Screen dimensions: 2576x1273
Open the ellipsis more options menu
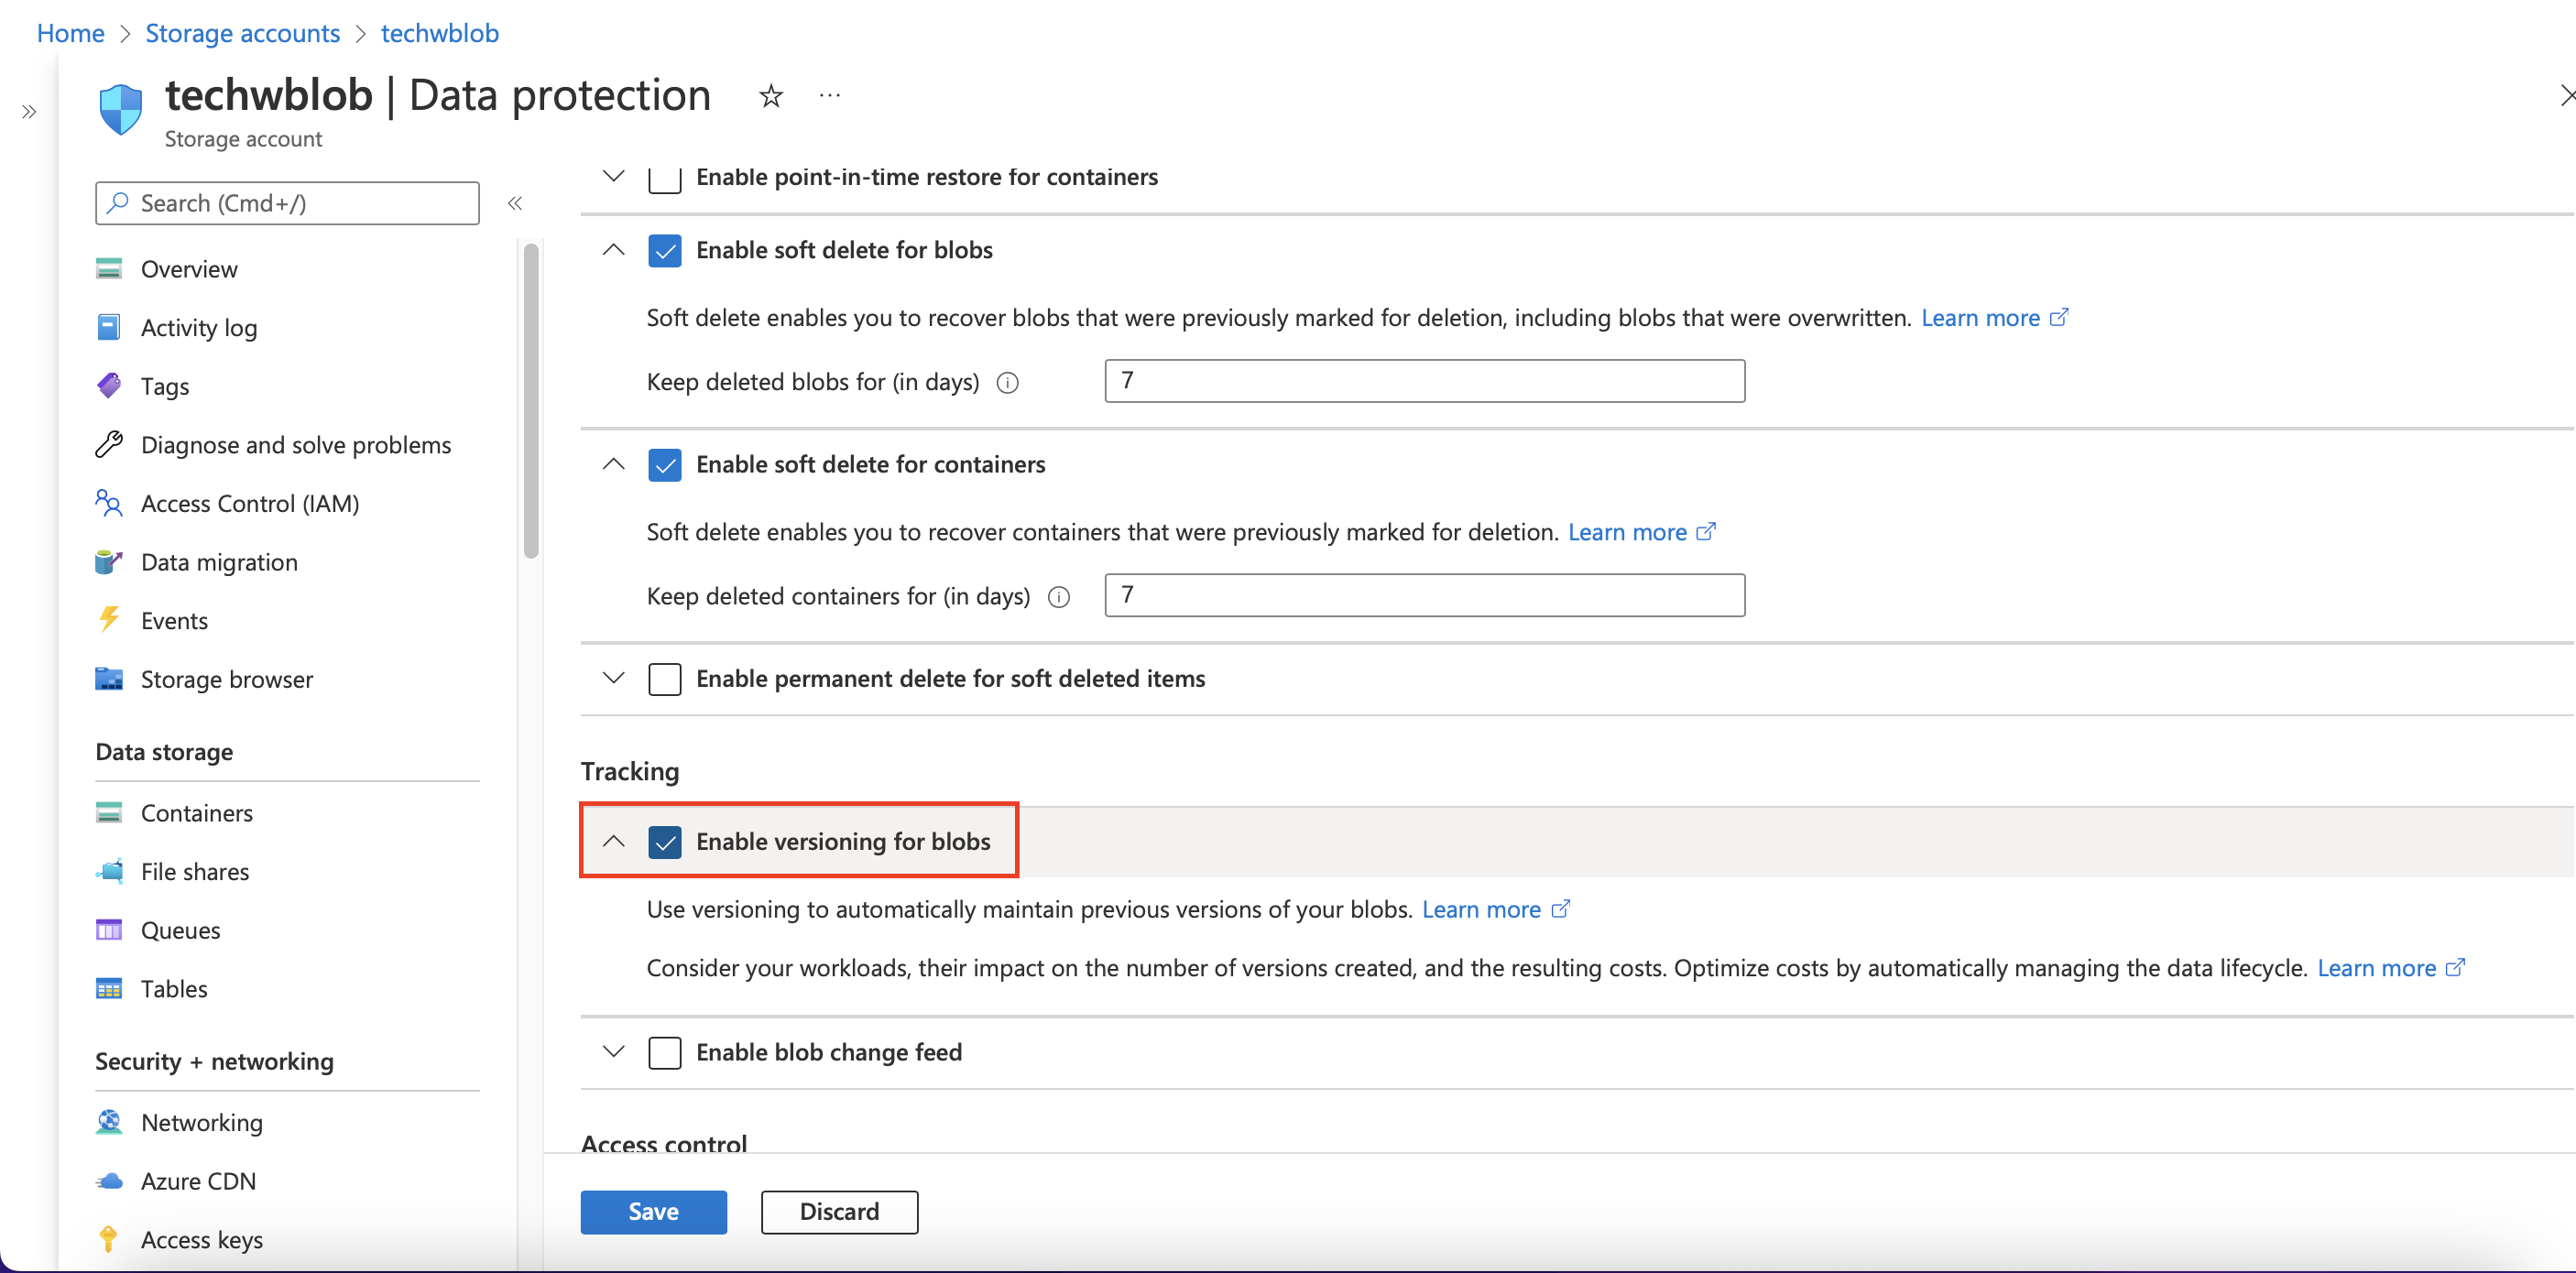point(829,96)
